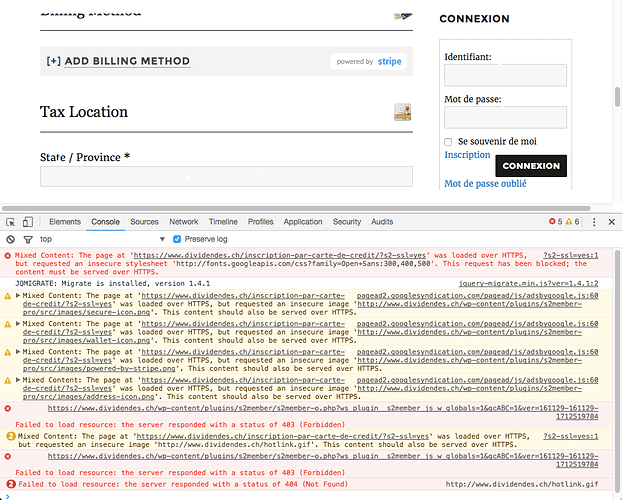Click into the Mot de passe field

tap(505, 117)
